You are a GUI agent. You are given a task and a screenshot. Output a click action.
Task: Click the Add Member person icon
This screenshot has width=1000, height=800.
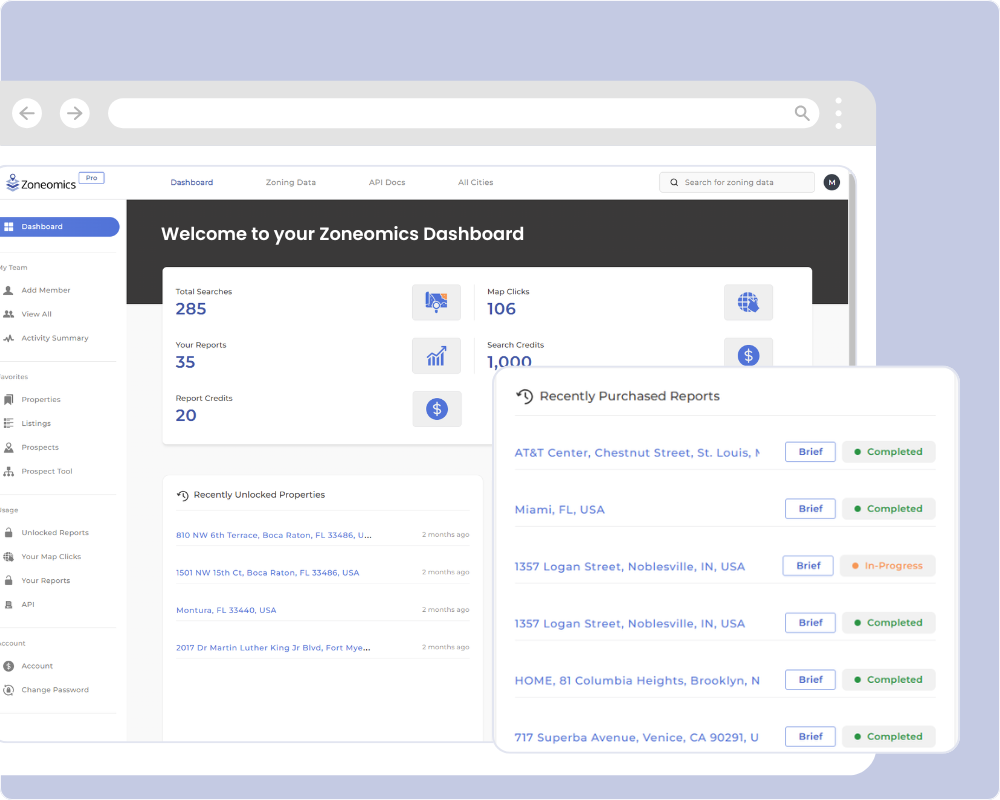coord(8,290)
